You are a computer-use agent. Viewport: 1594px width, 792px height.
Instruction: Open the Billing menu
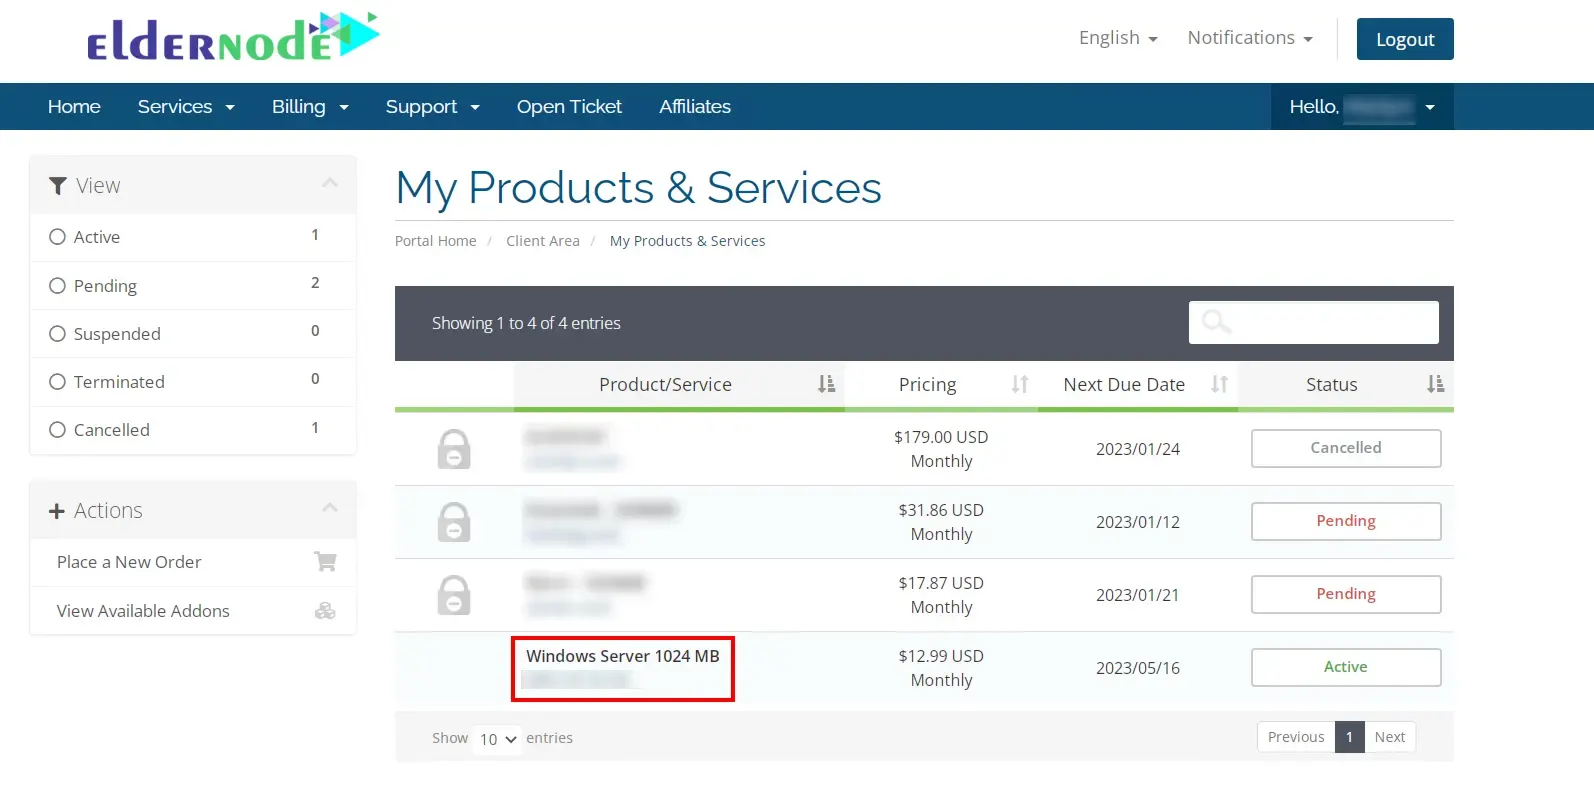pyautogui.click(x=310, y=107)
